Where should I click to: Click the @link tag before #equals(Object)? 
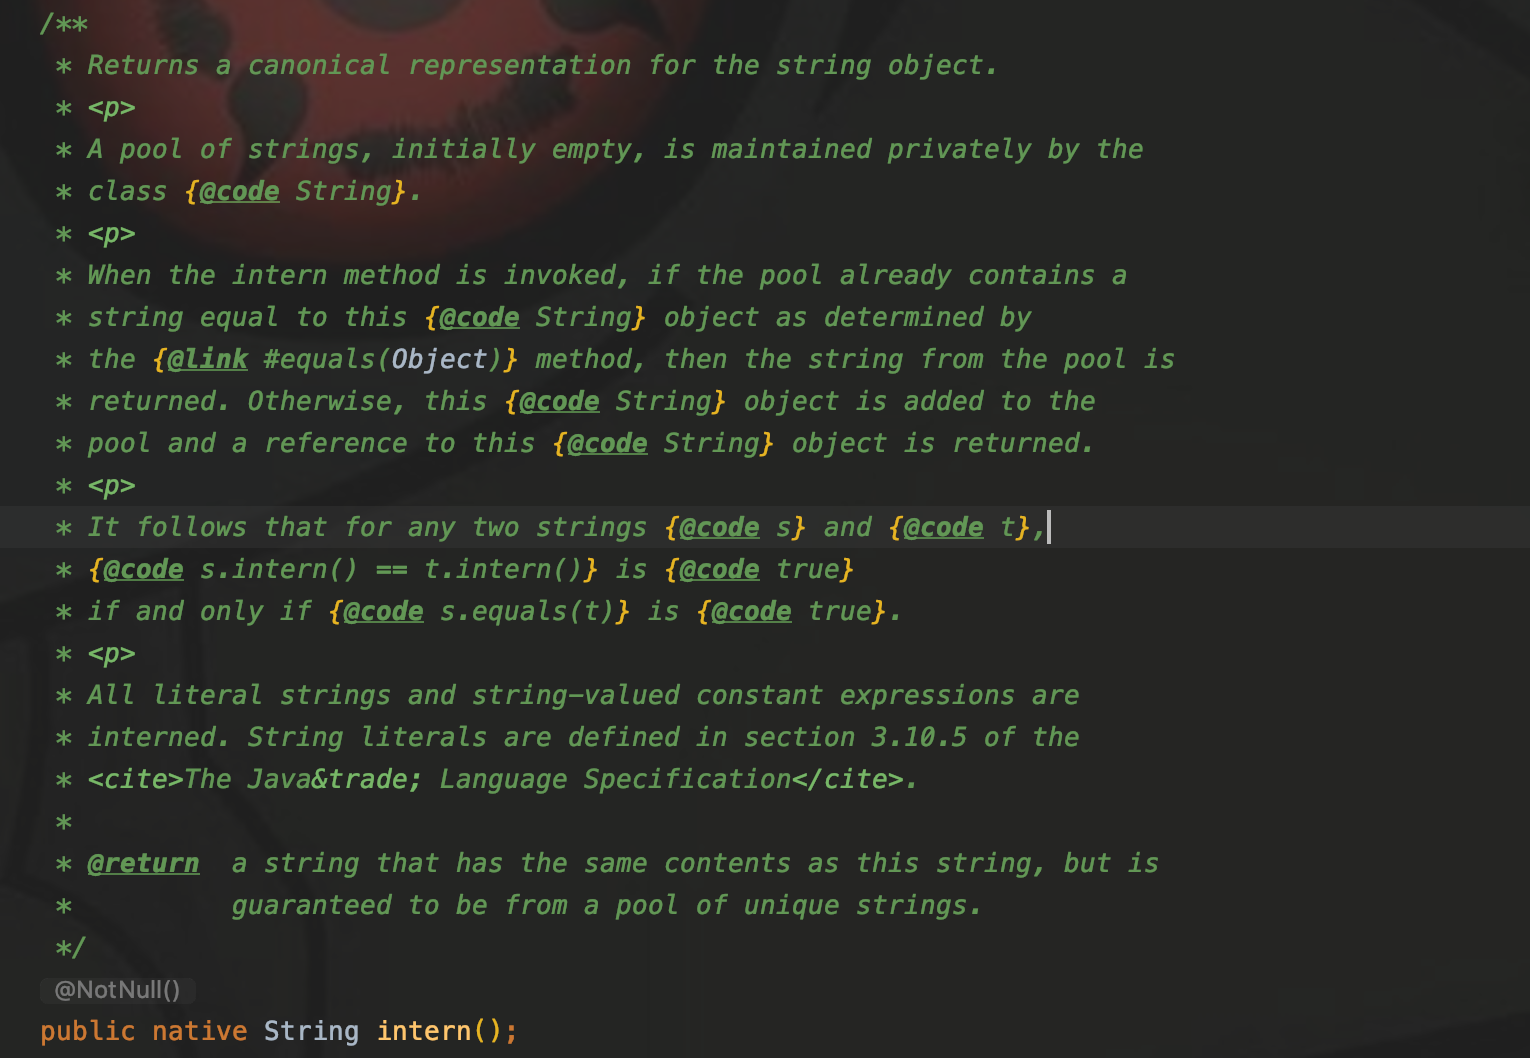click(208, 359)
